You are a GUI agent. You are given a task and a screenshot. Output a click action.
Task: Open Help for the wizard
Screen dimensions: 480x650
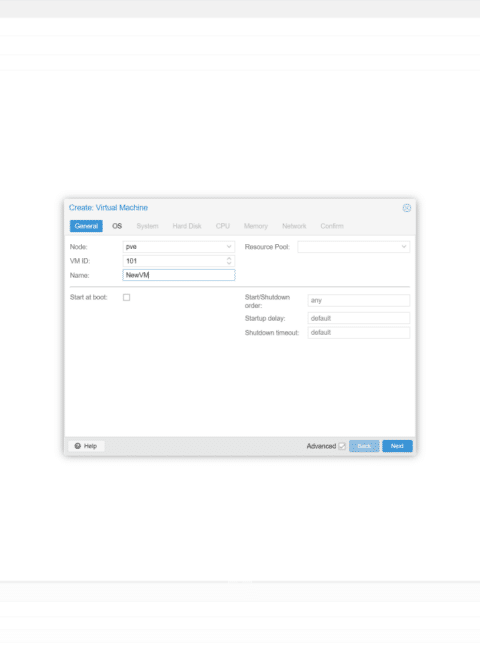[x=86, y=446]
